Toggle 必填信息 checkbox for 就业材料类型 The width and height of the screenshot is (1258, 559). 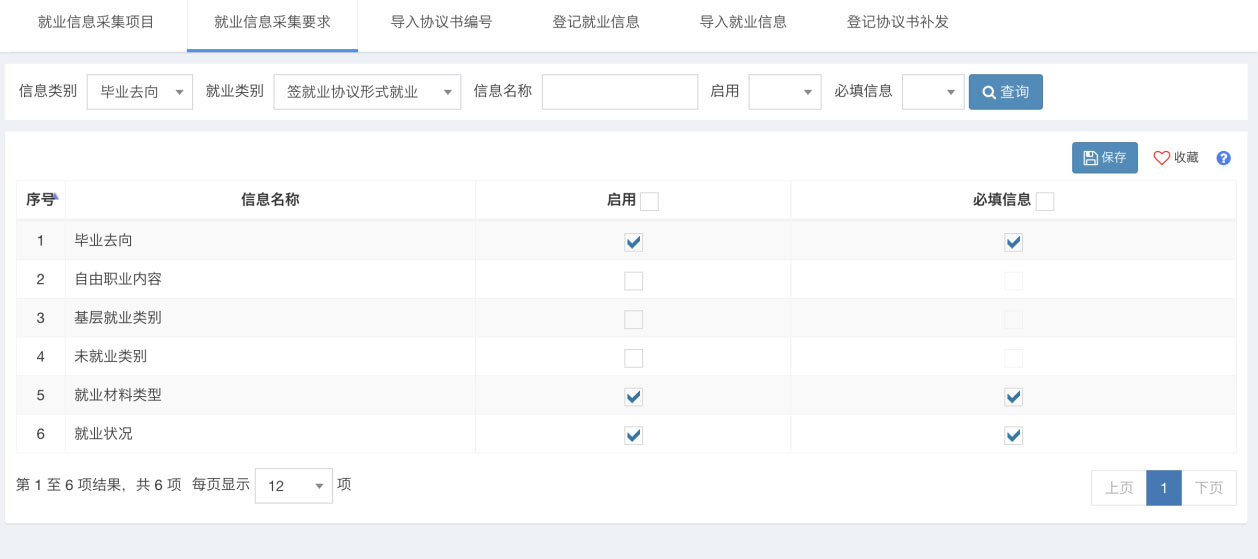[1013, 397]
